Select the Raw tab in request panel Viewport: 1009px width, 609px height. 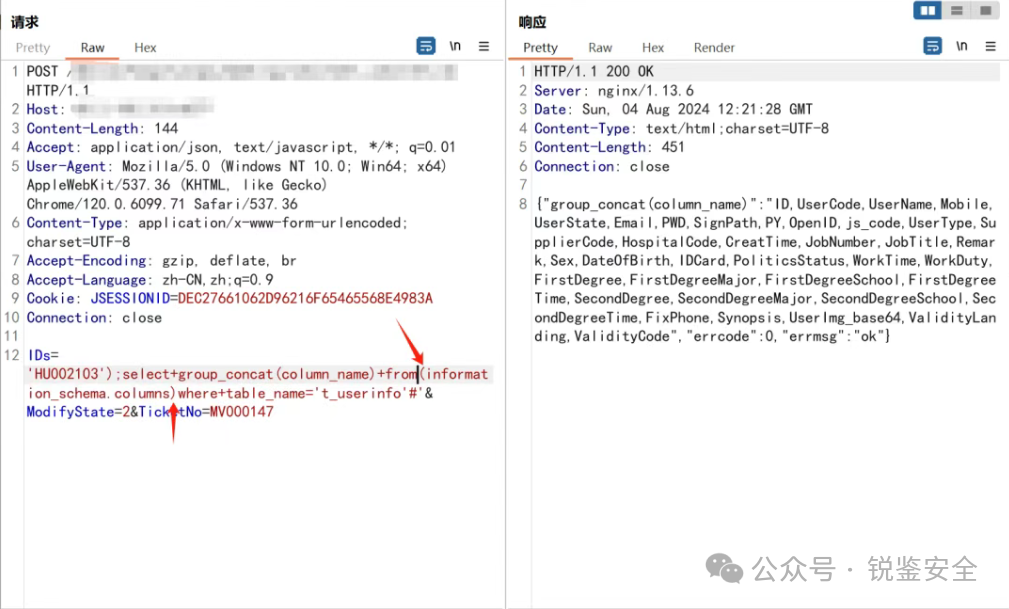click(x=93, y=48)
